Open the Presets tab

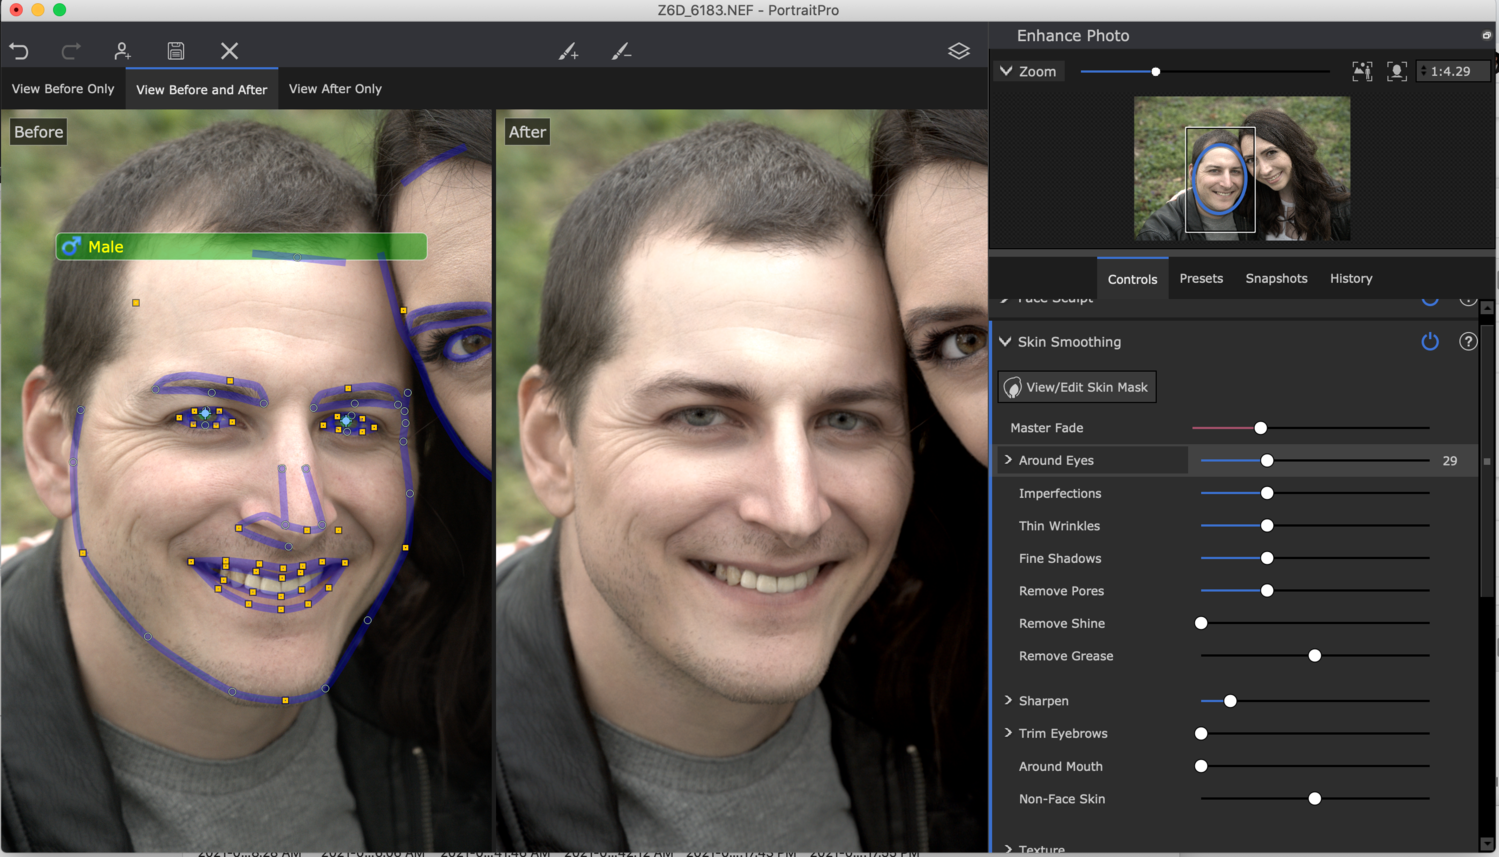point(1201,279)
